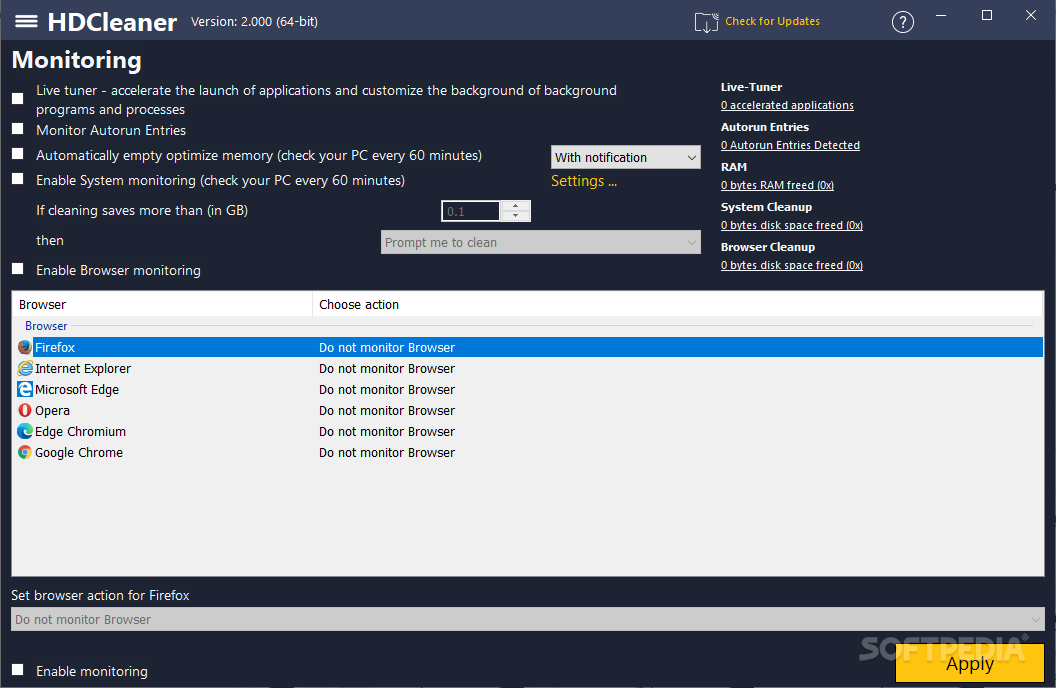The image size is (1056, 688).
Task: Click Edge Chromium's Do not monitor Browser action
Action: click(387, 431)
